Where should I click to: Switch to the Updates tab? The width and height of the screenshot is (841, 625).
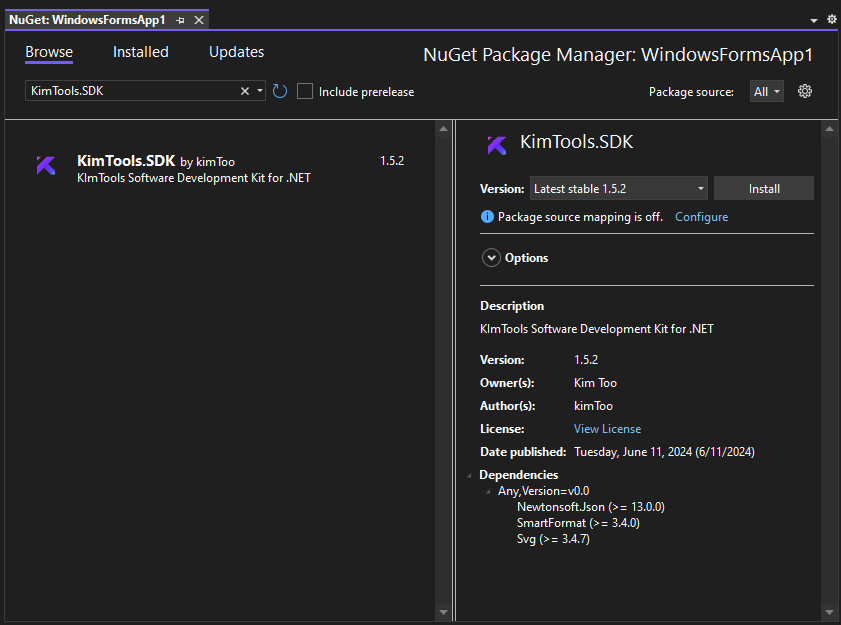(236, 52)
